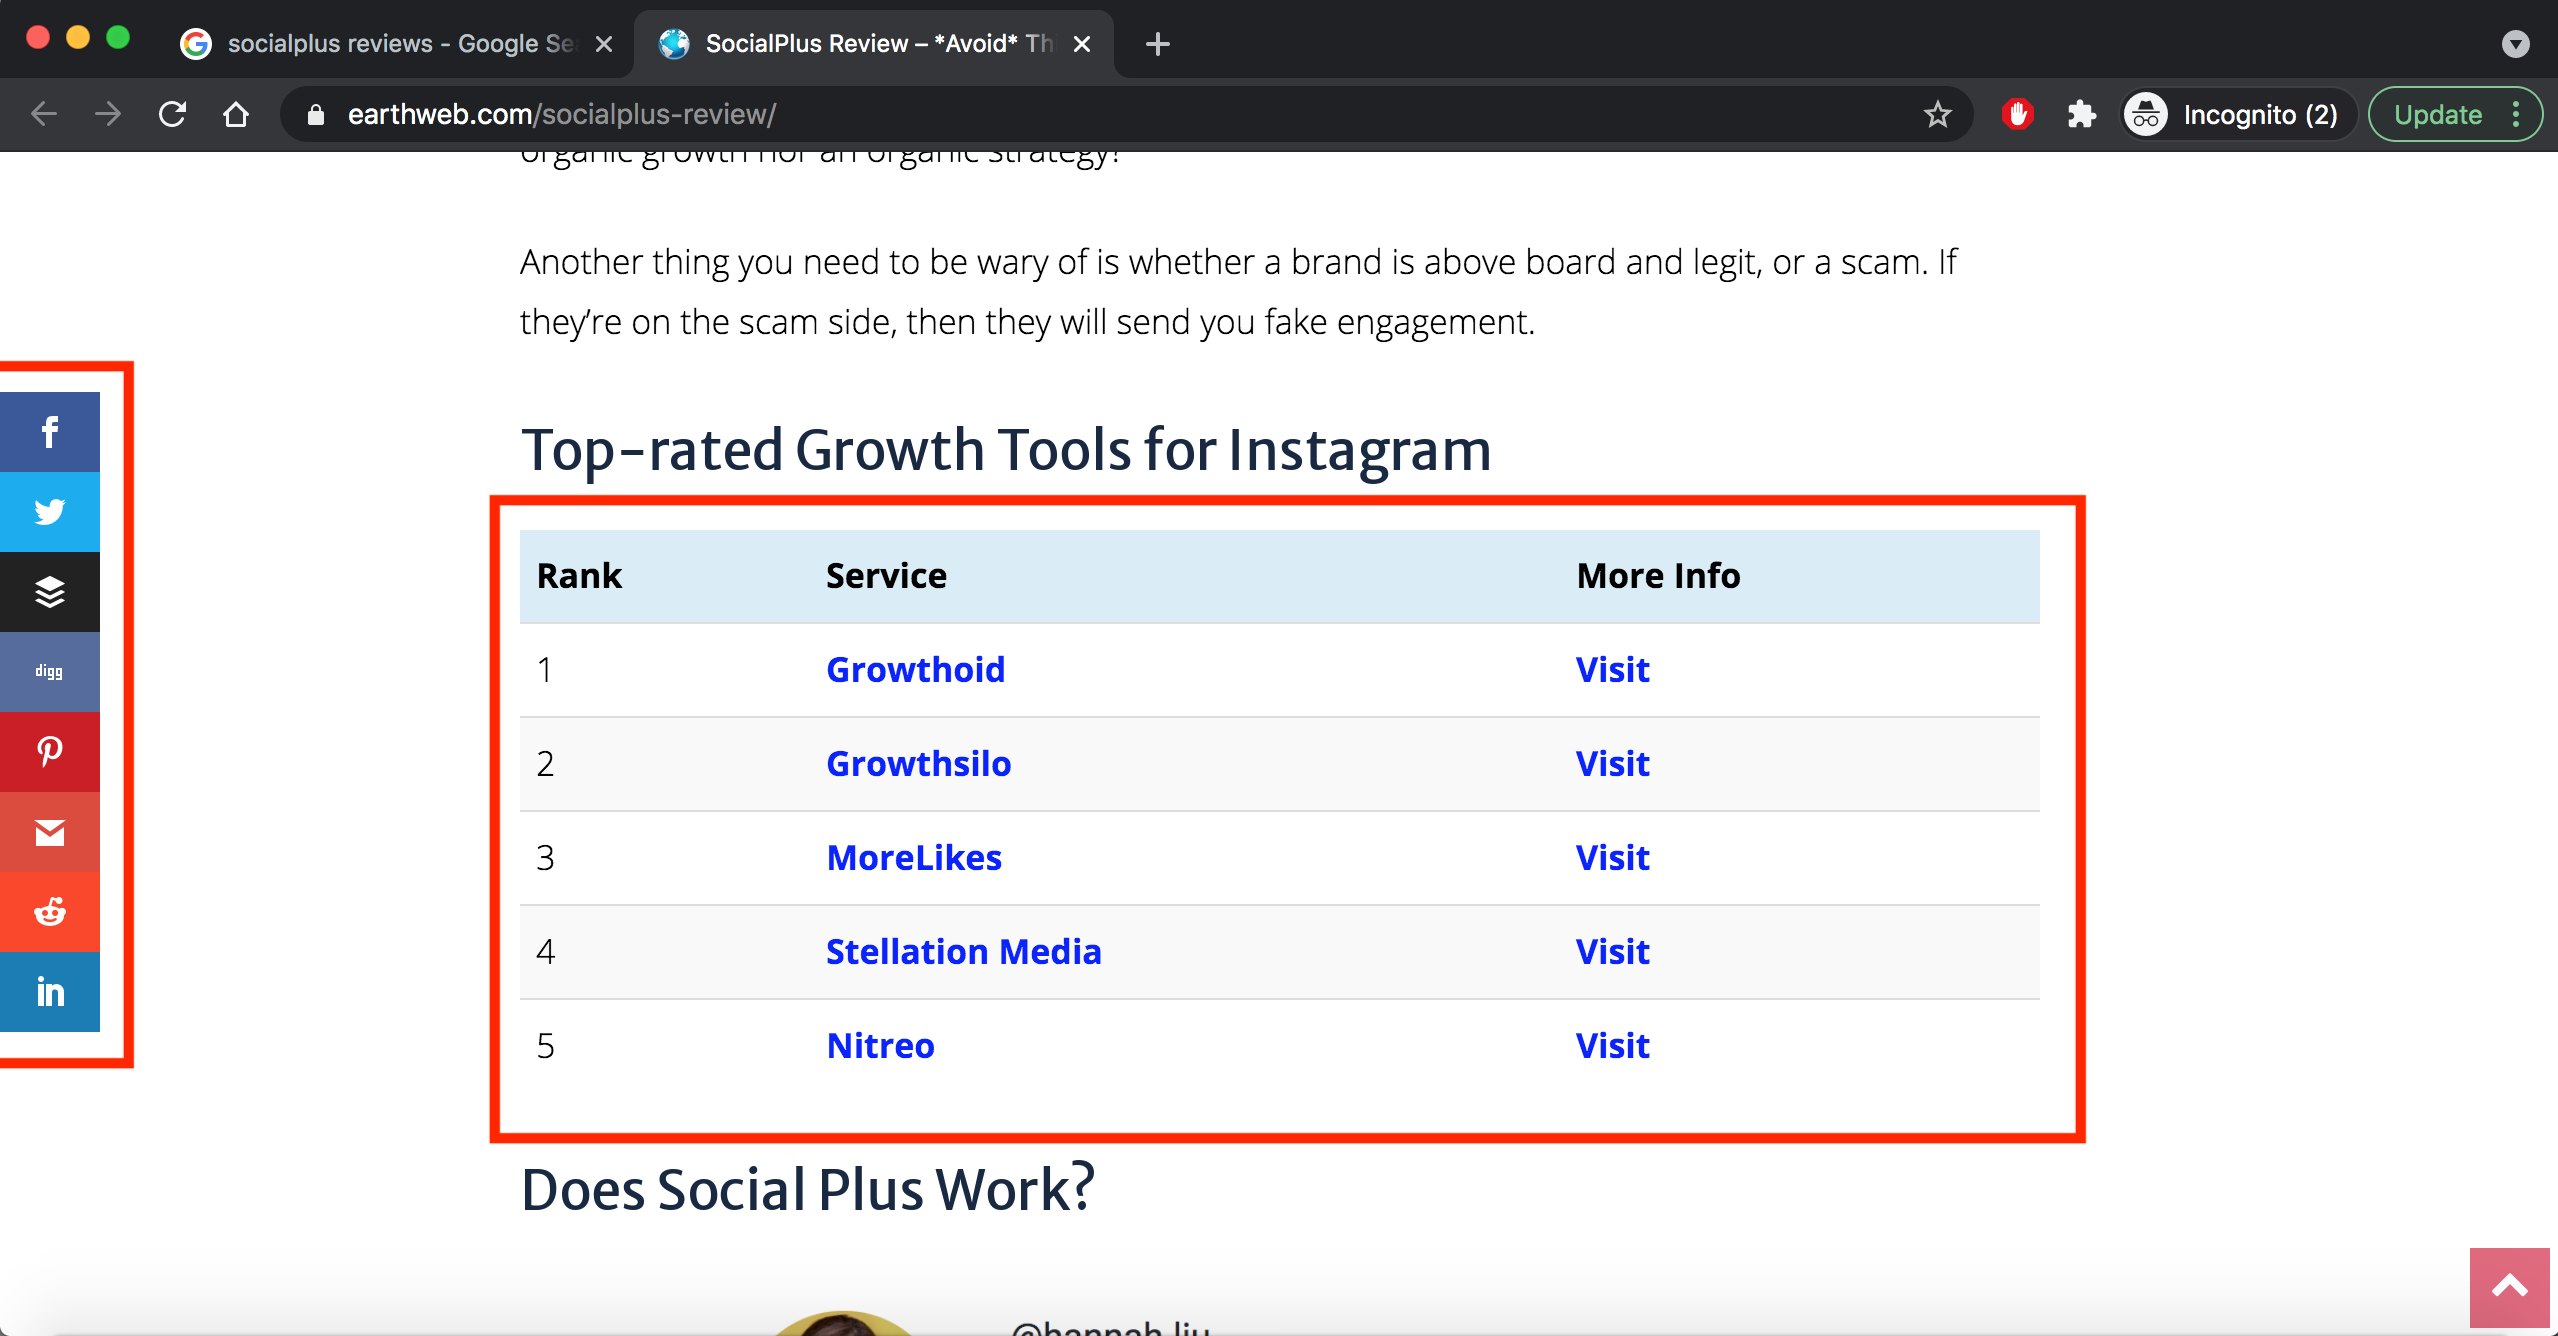
Task: Share the page on Facebook
Action: coord(50,432)
